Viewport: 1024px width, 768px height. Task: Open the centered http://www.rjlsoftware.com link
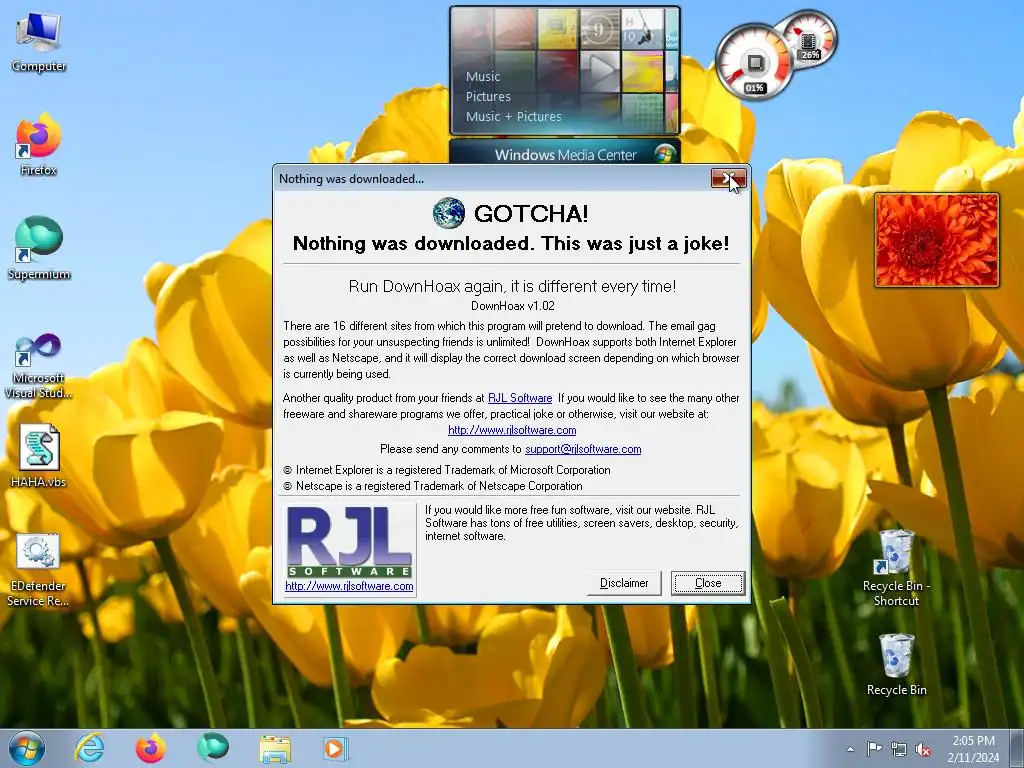[512, 430]
